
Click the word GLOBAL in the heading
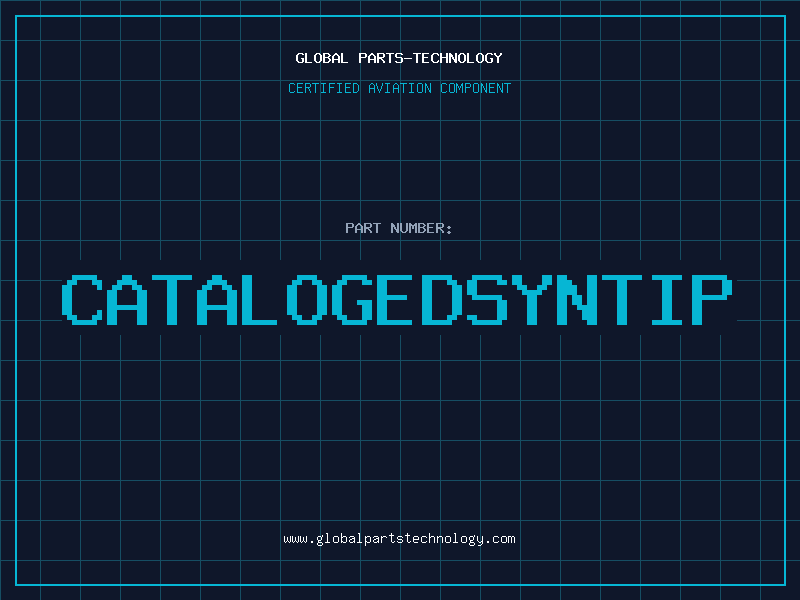click(322, 58)
